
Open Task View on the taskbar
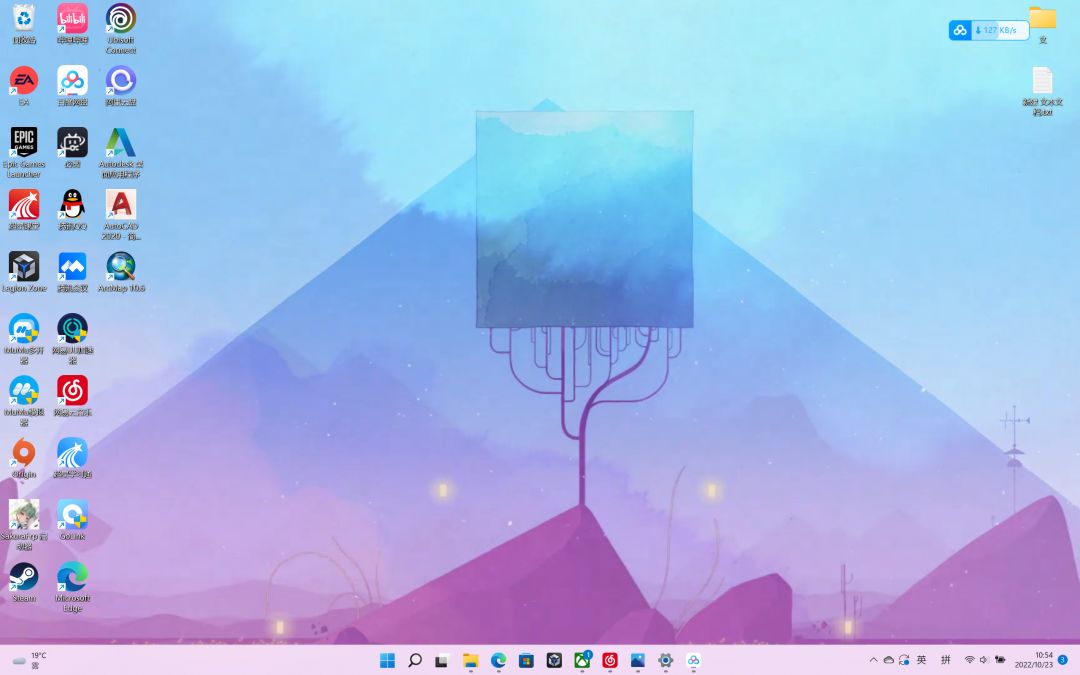[x=442, y=661]
